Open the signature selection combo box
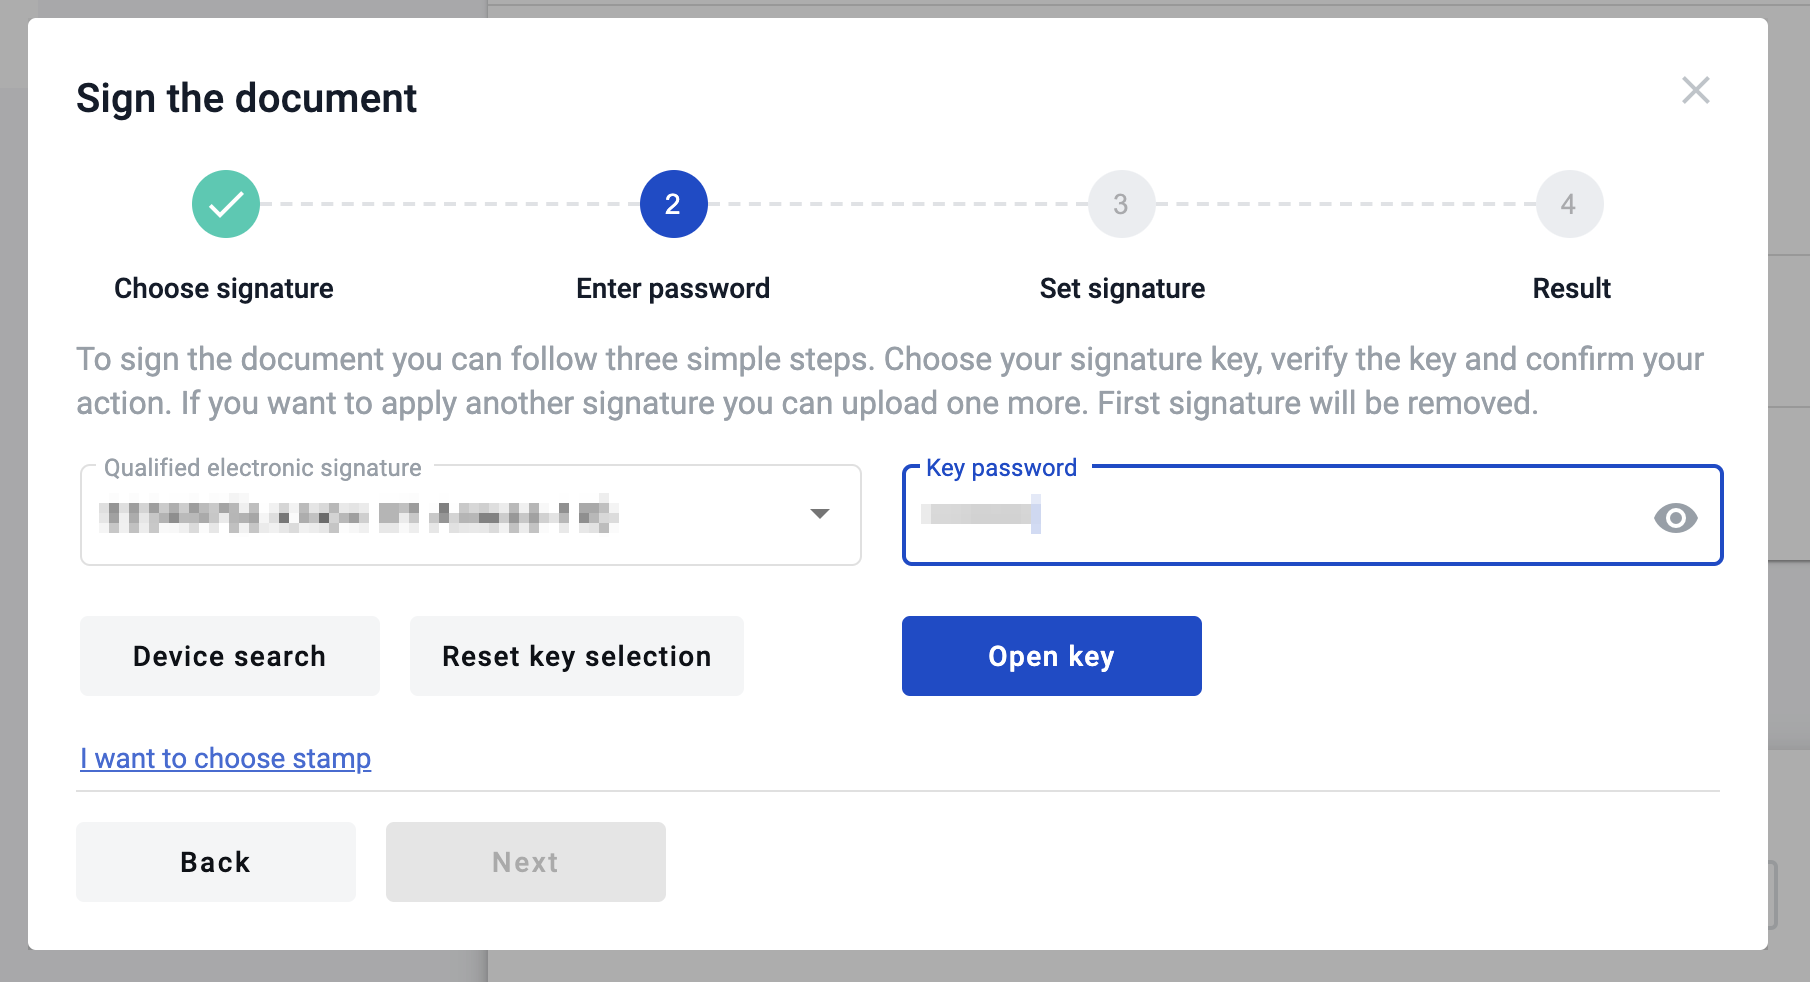1810x982 pixels. [450, 515]
